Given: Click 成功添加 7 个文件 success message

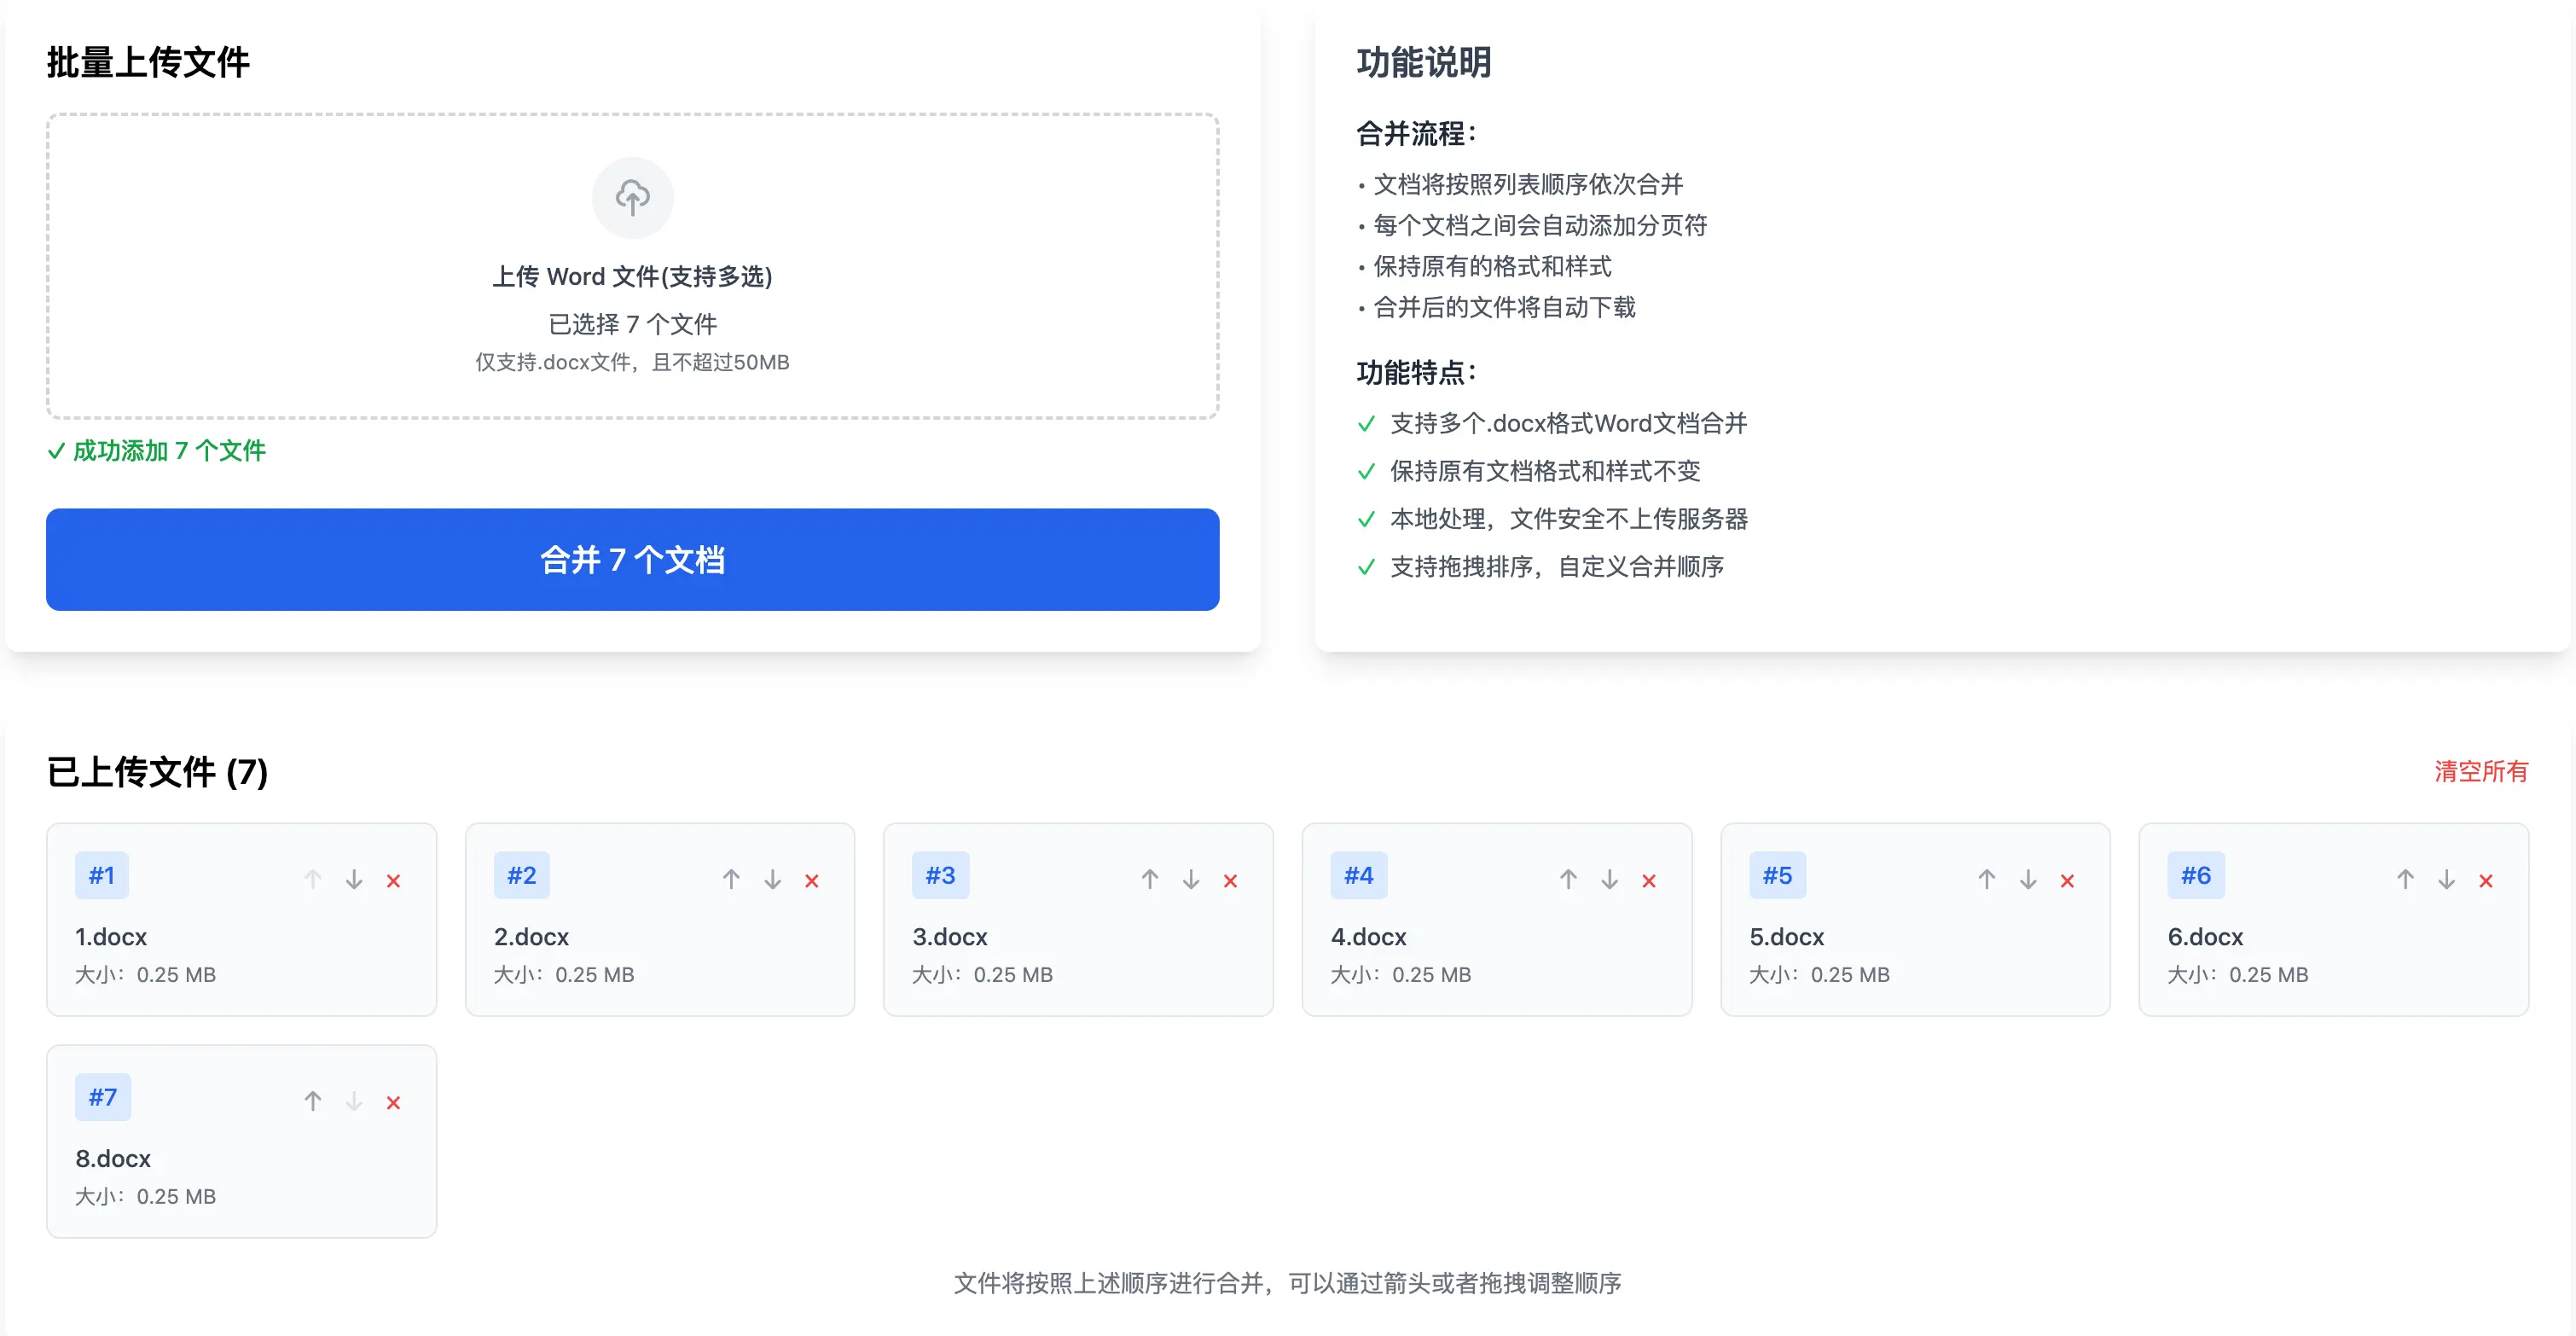Looking at the screenshot, I should (157, 451).
